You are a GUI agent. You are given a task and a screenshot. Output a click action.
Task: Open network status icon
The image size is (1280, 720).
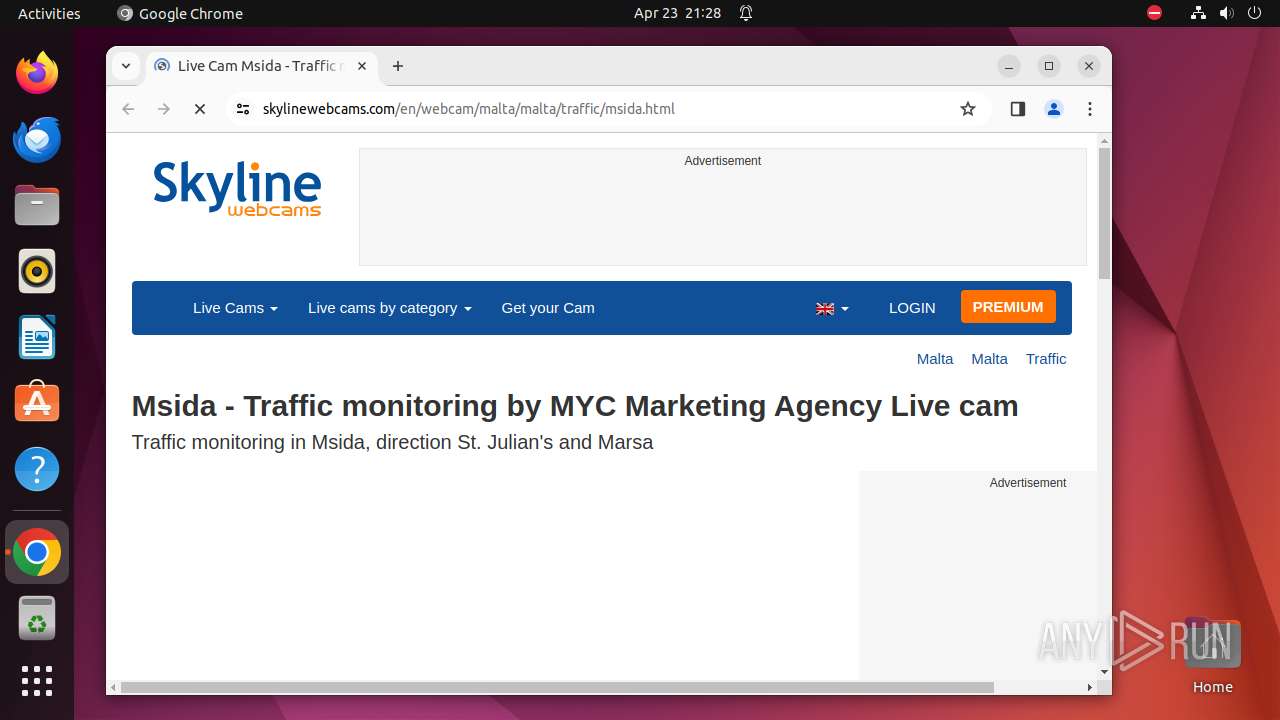coord(1198,13)
